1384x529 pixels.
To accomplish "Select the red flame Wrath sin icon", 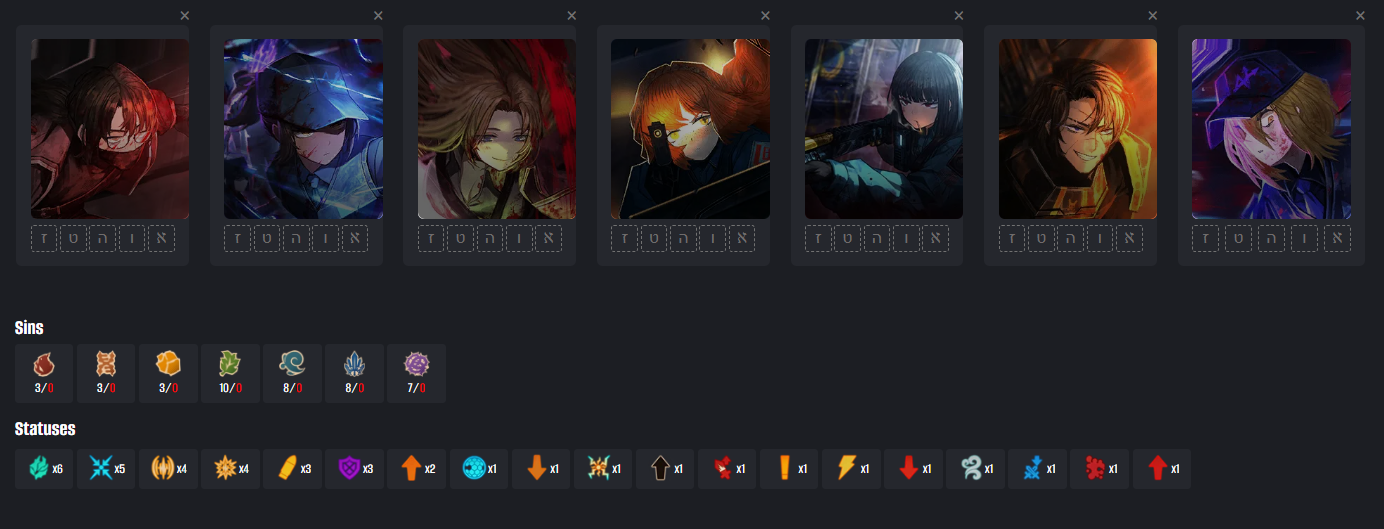I will pyautogui.click(x=44, y=373).
